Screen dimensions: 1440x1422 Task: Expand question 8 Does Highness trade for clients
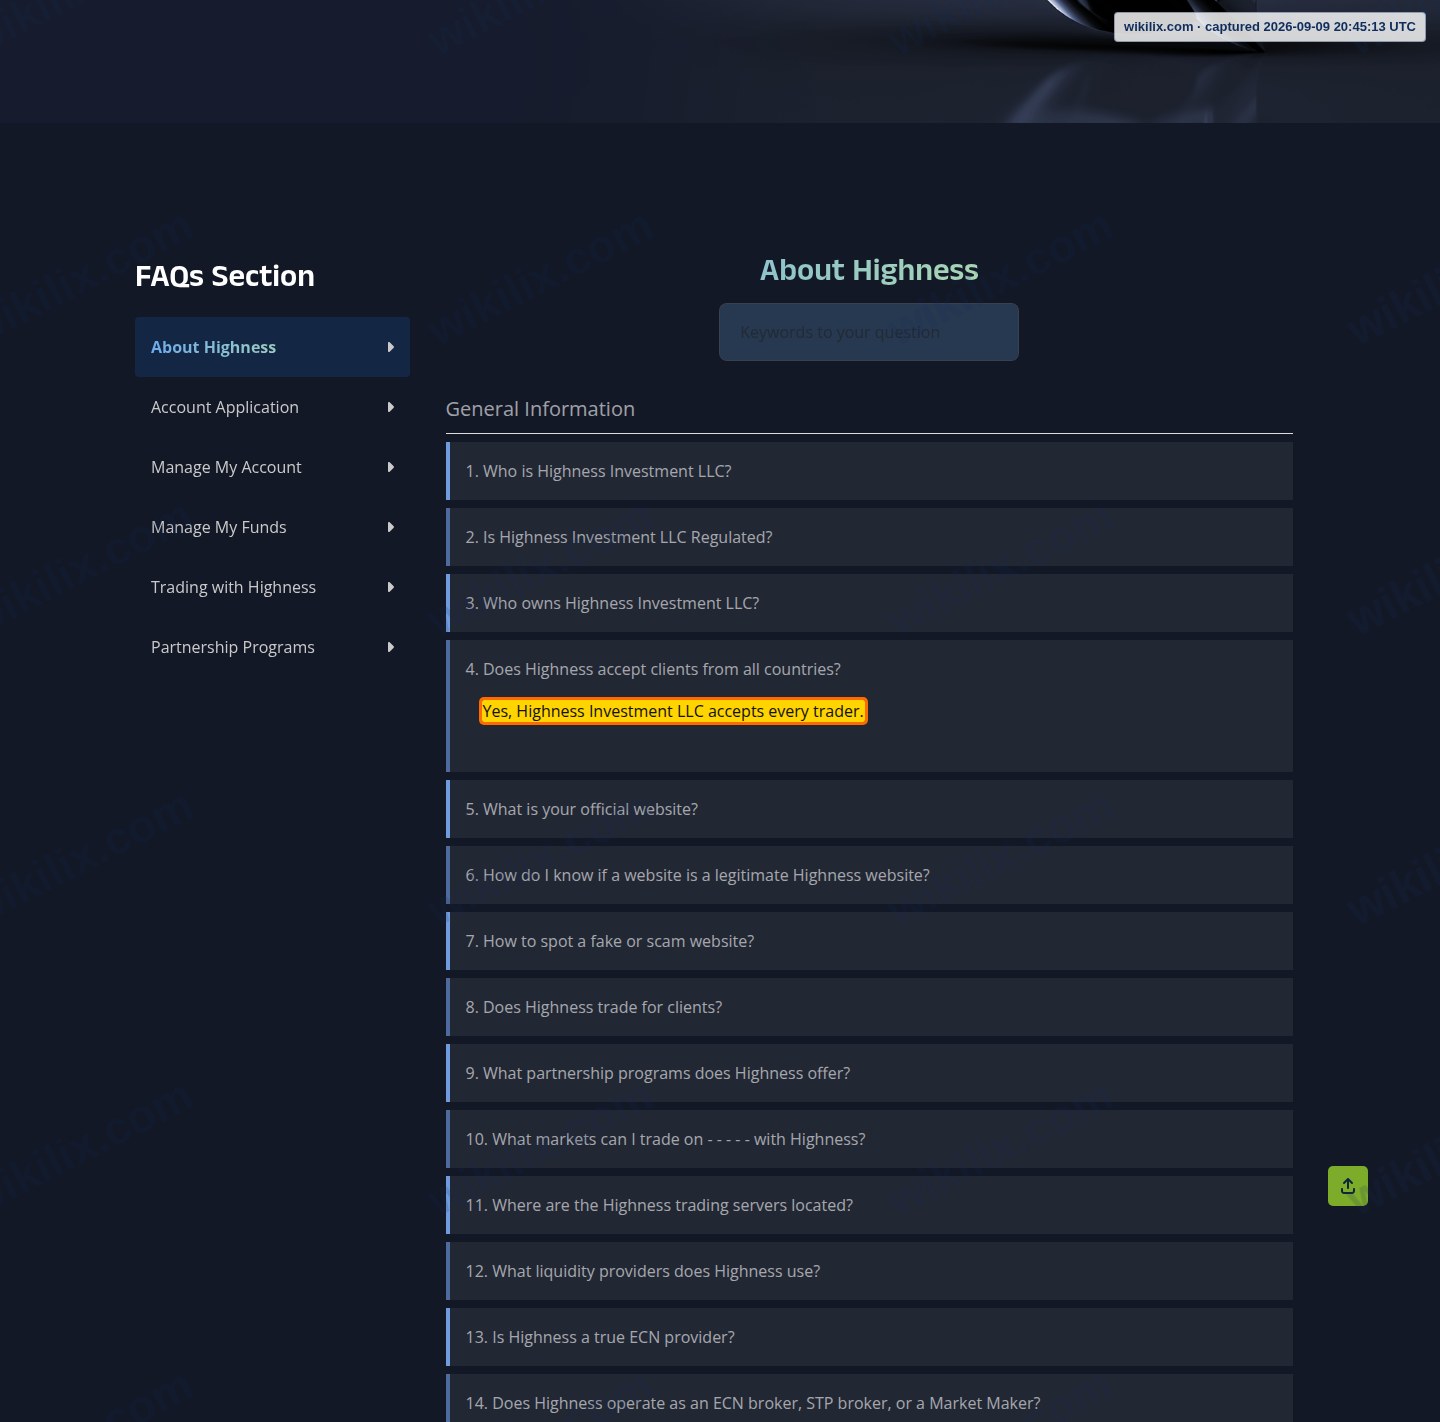[869, 1007]
